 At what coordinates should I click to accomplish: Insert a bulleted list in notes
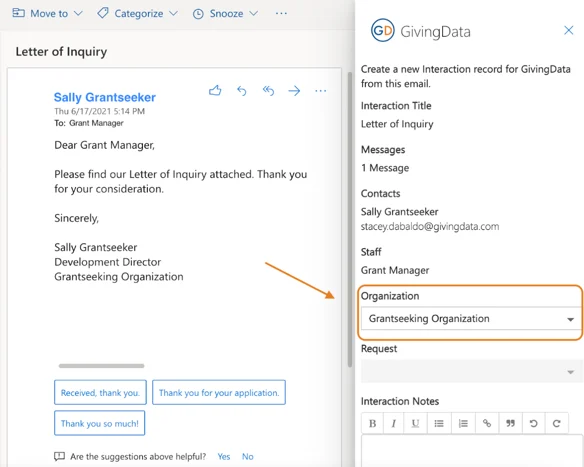click(x=439, y=423)
